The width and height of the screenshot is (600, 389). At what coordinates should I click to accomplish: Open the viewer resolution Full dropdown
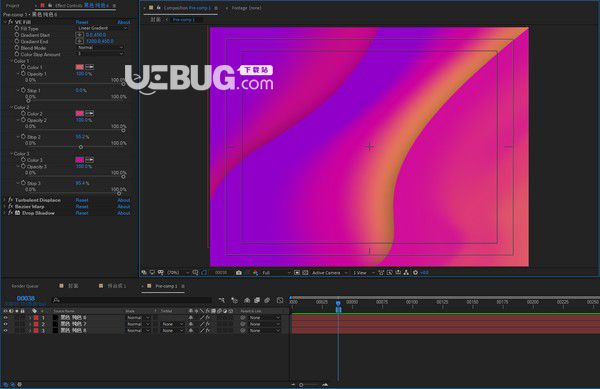[x=276, y=273]
